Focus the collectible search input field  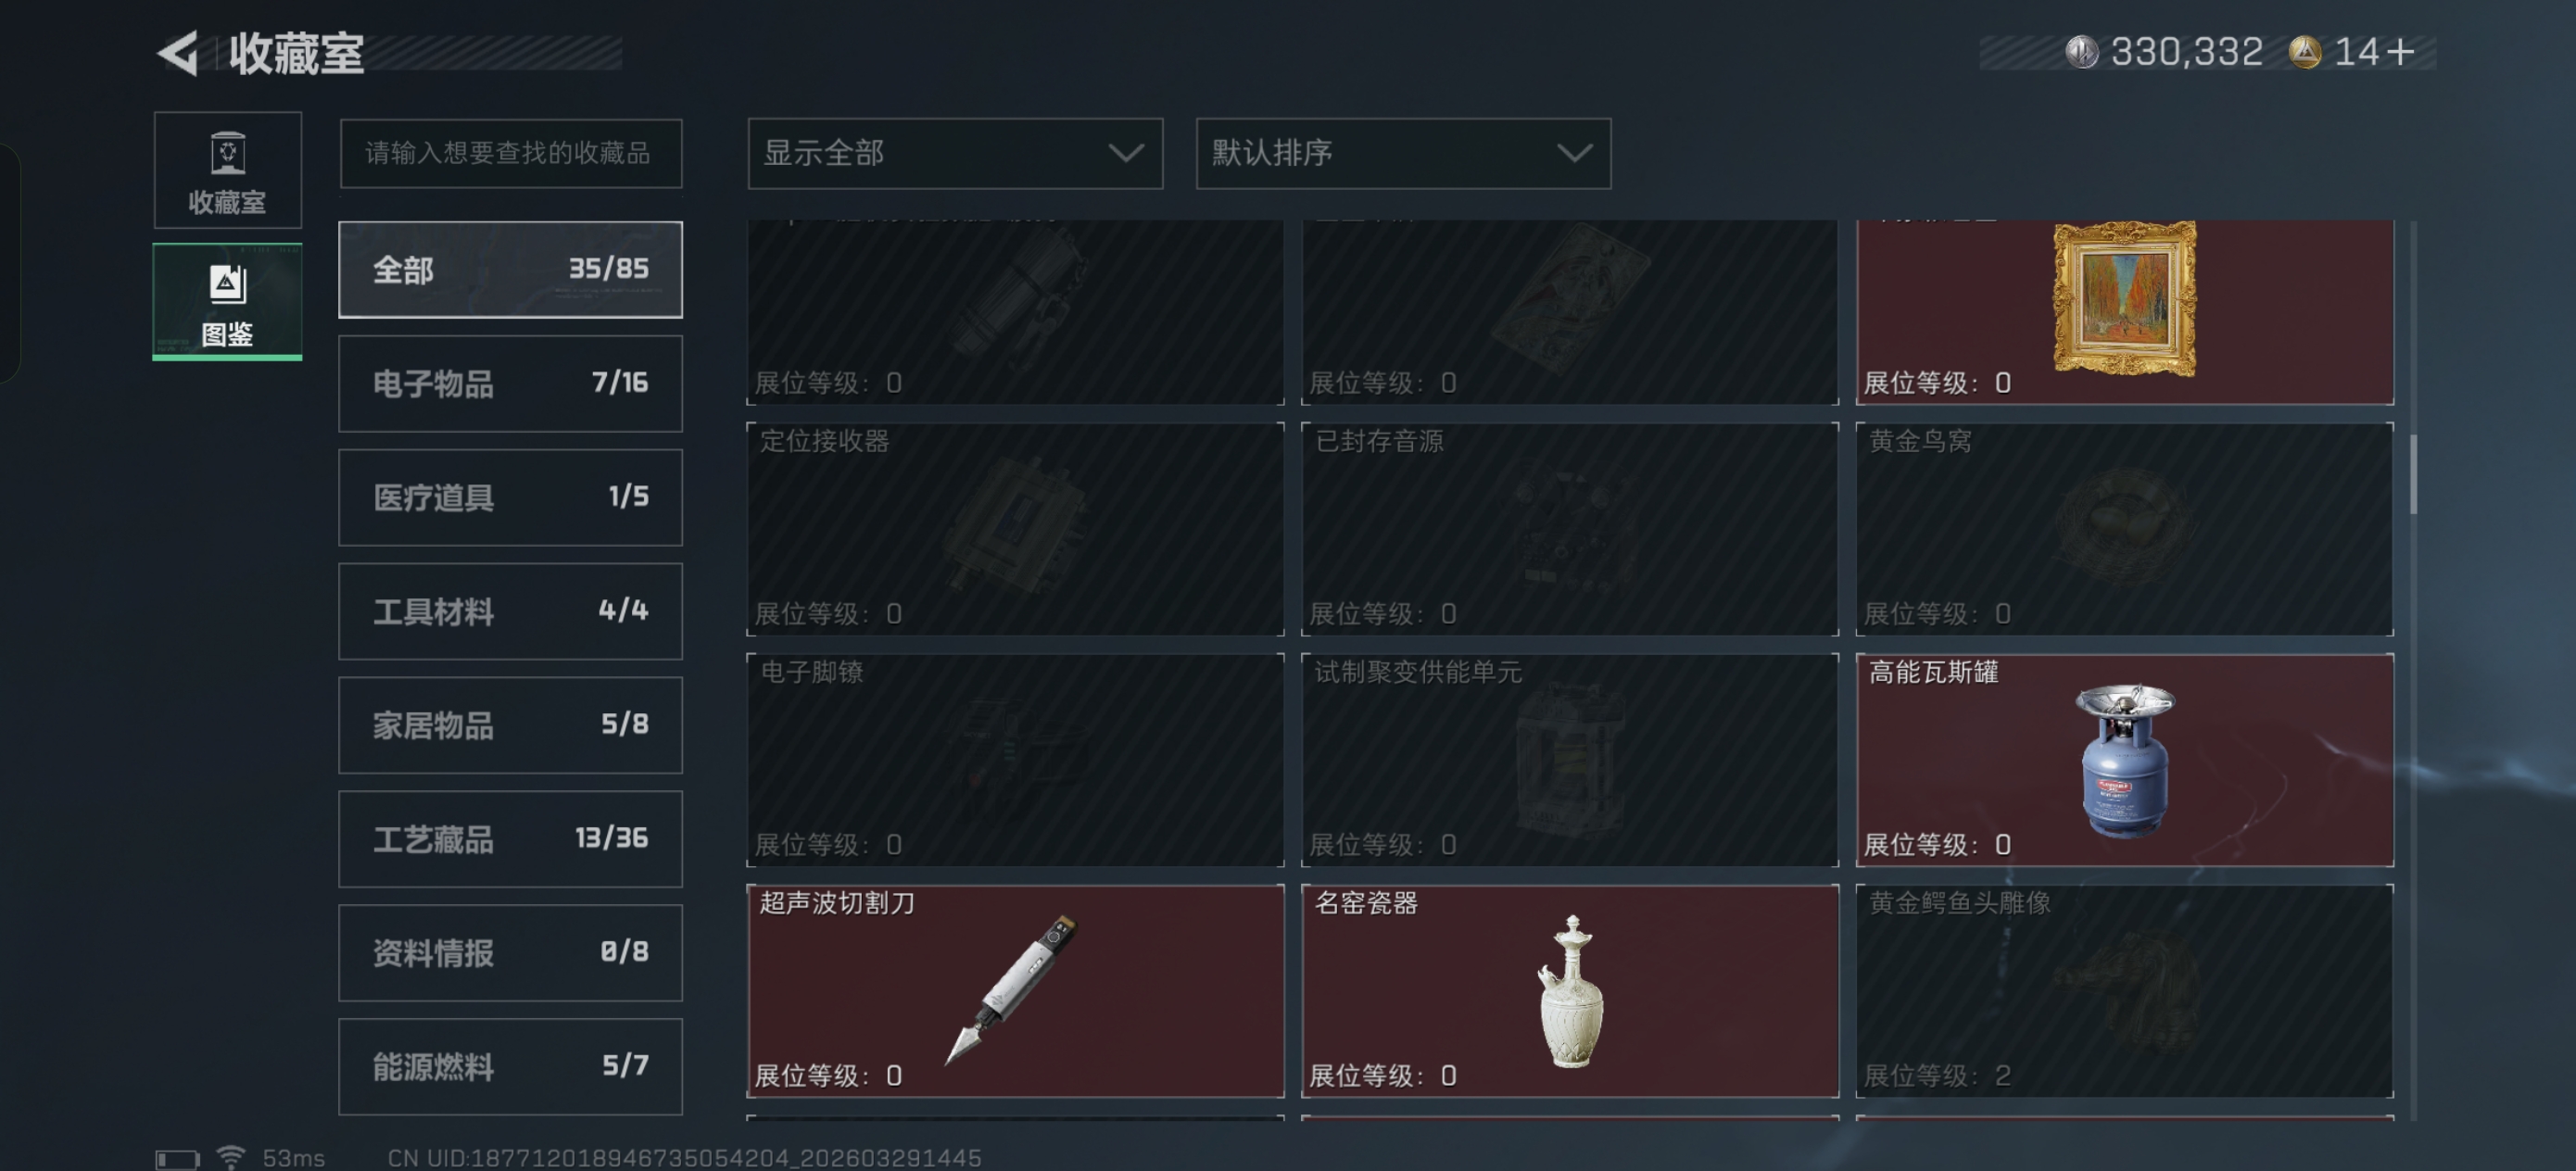coord(511,154)
